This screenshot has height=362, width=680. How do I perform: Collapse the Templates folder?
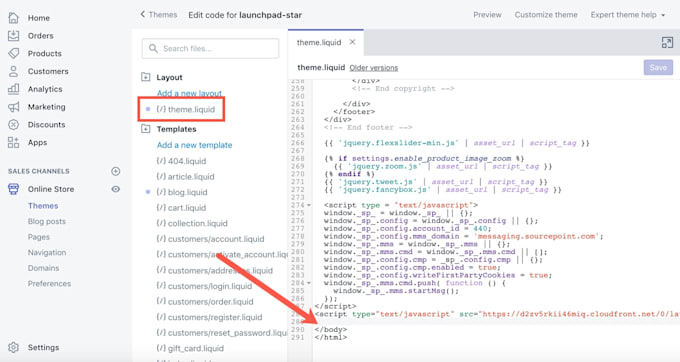[x=146, y=129]
